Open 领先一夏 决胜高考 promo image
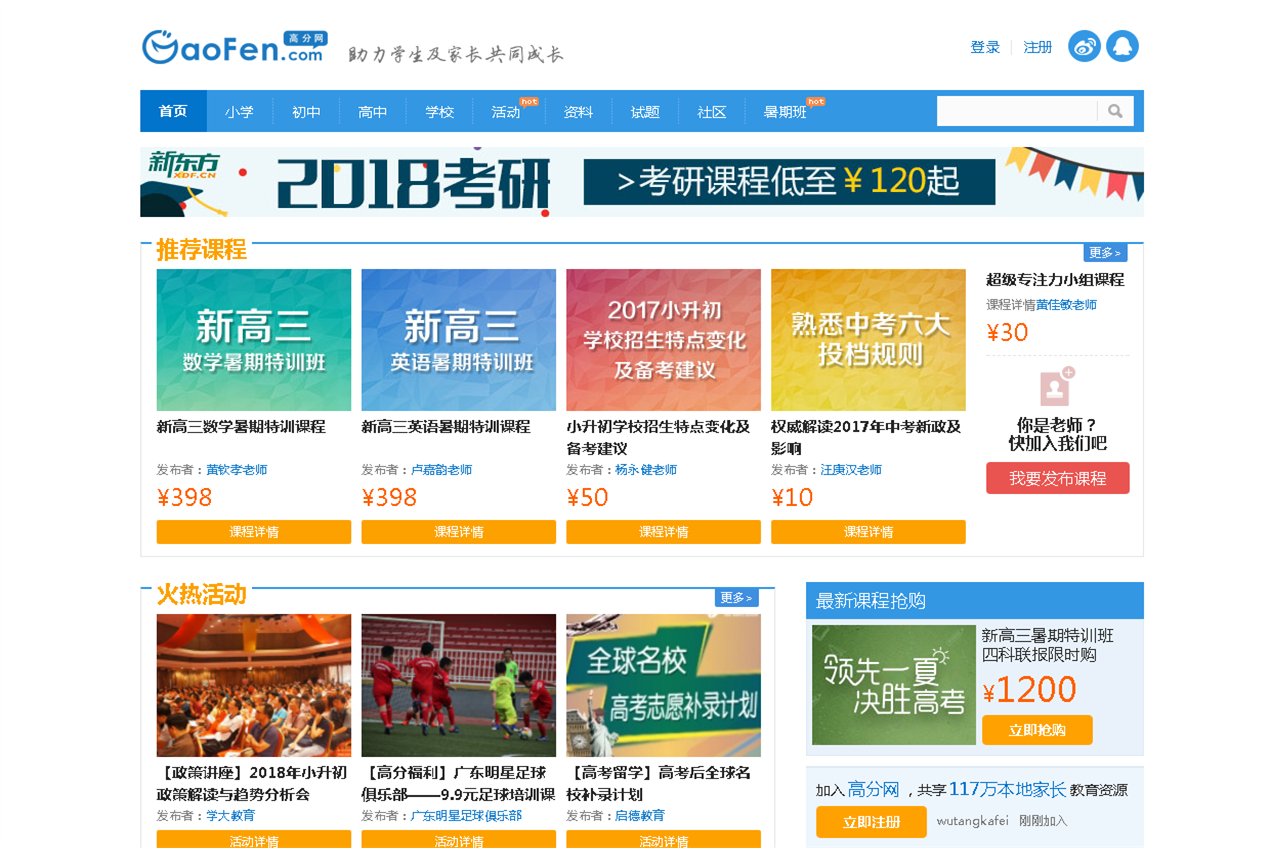This screenshot has width=1270, height=848. pyautogui.click(x=894, y=685)
